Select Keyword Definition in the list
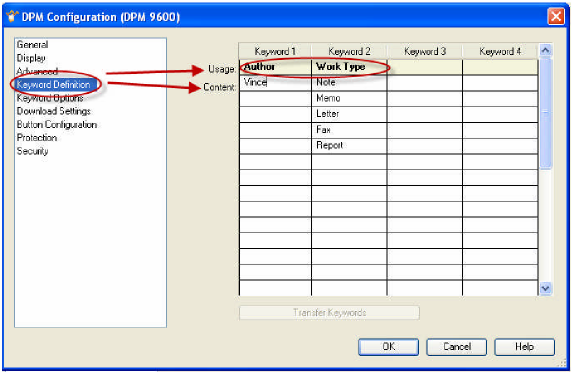Screen dimensions: 572x372 click(x=53, y=85)
